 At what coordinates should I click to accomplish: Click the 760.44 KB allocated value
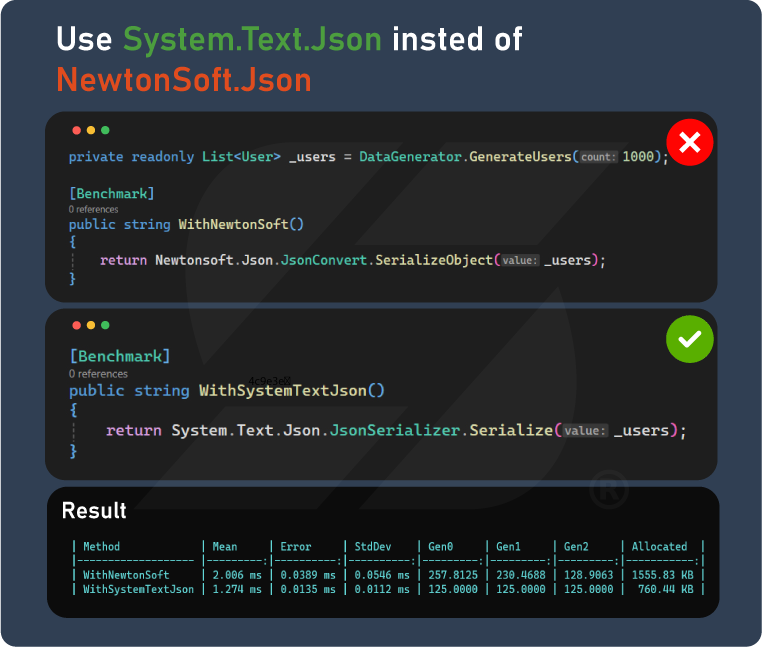666,590
